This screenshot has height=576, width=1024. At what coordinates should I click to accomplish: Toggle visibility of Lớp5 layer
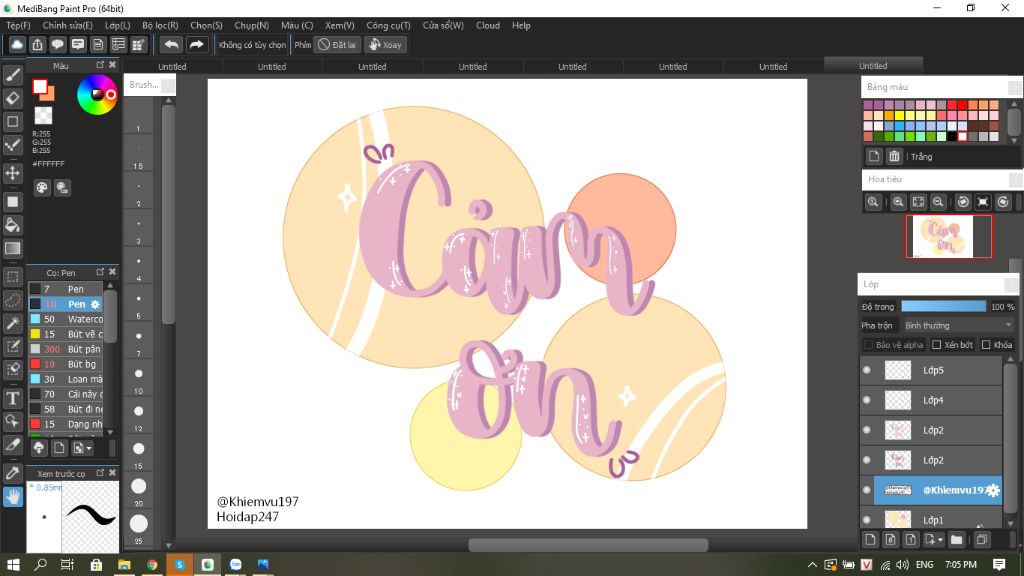tap(867, 370)
